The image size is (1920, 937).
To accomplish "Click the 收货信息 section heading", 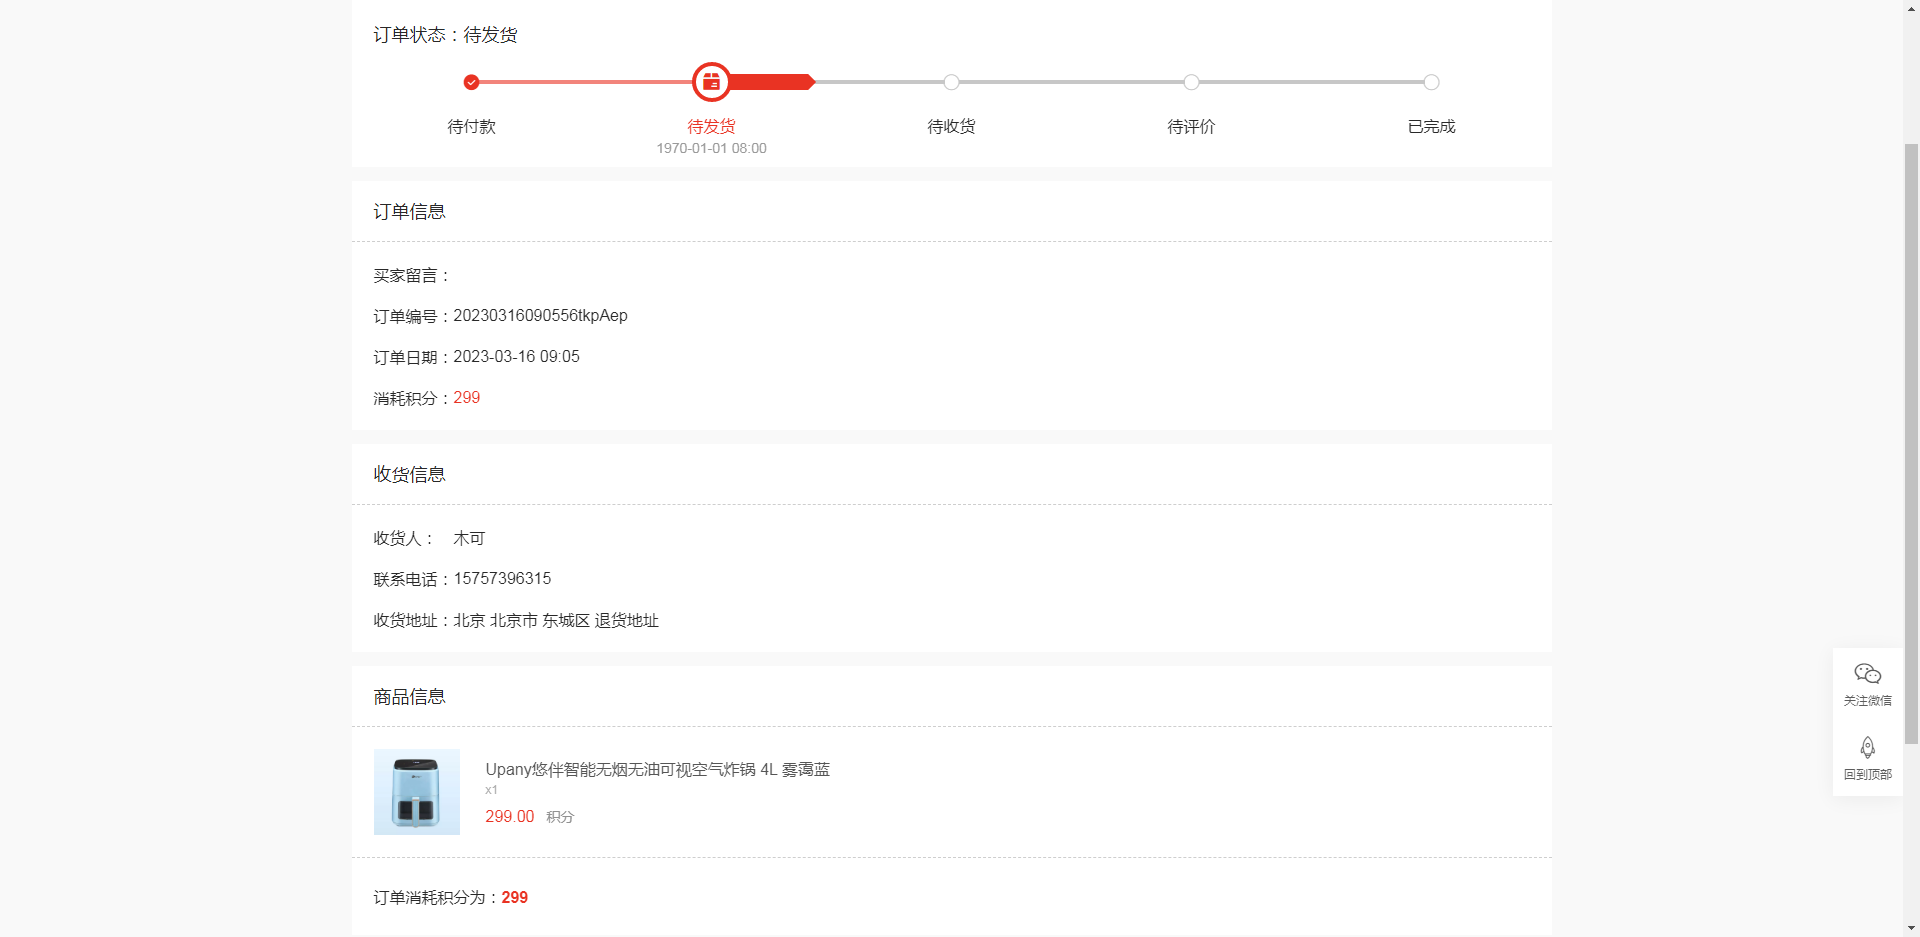I will pos(409,475).
